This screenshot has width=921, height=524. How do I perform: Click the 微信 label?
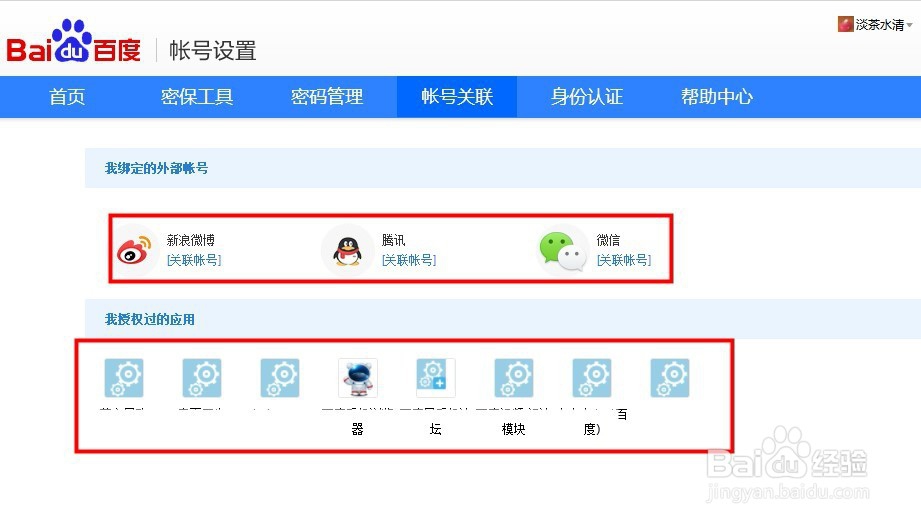[609, 240]
